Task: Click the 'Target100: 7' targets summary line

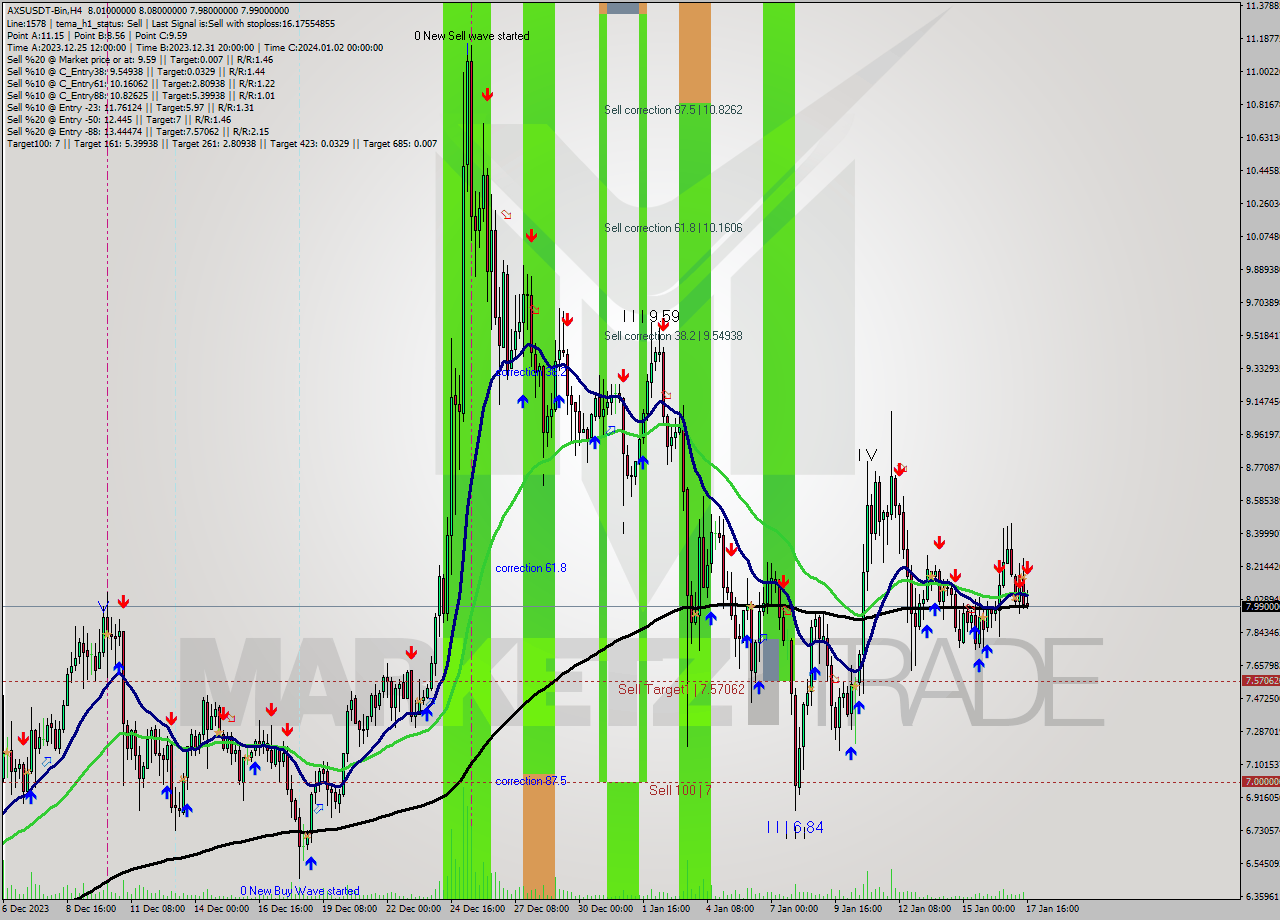Action: coord(222,143)
